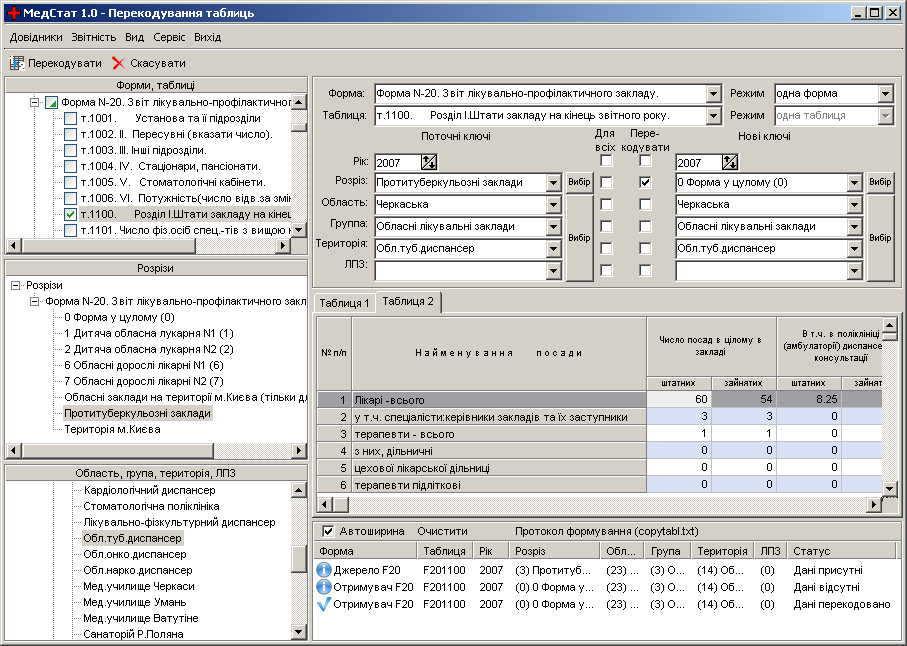Click the Форма N-20 icon in forms tree

click(x=51, y=102)
